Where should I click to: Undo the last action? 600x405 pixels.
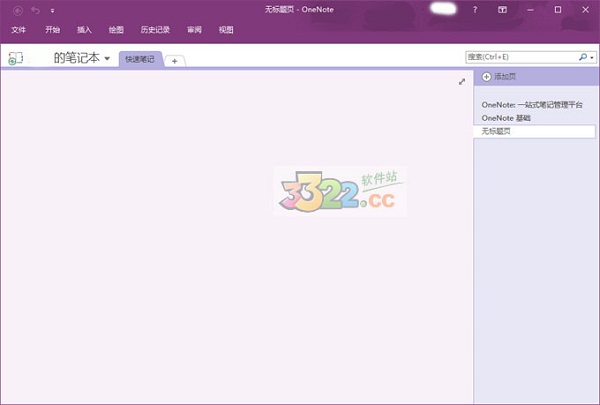pyautogui.click(x=36, y=10)
